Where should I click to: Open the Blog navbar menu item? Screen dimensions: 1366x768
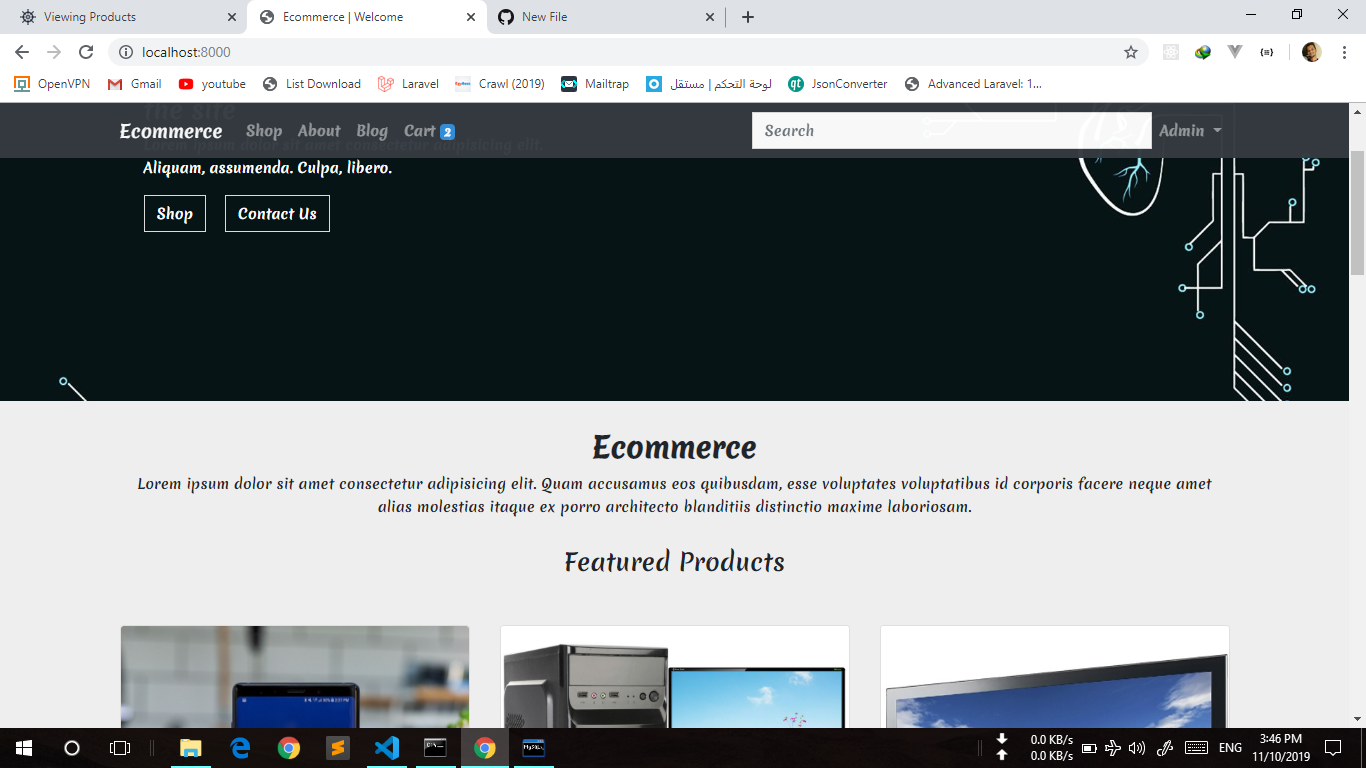(x=372, y=131)
